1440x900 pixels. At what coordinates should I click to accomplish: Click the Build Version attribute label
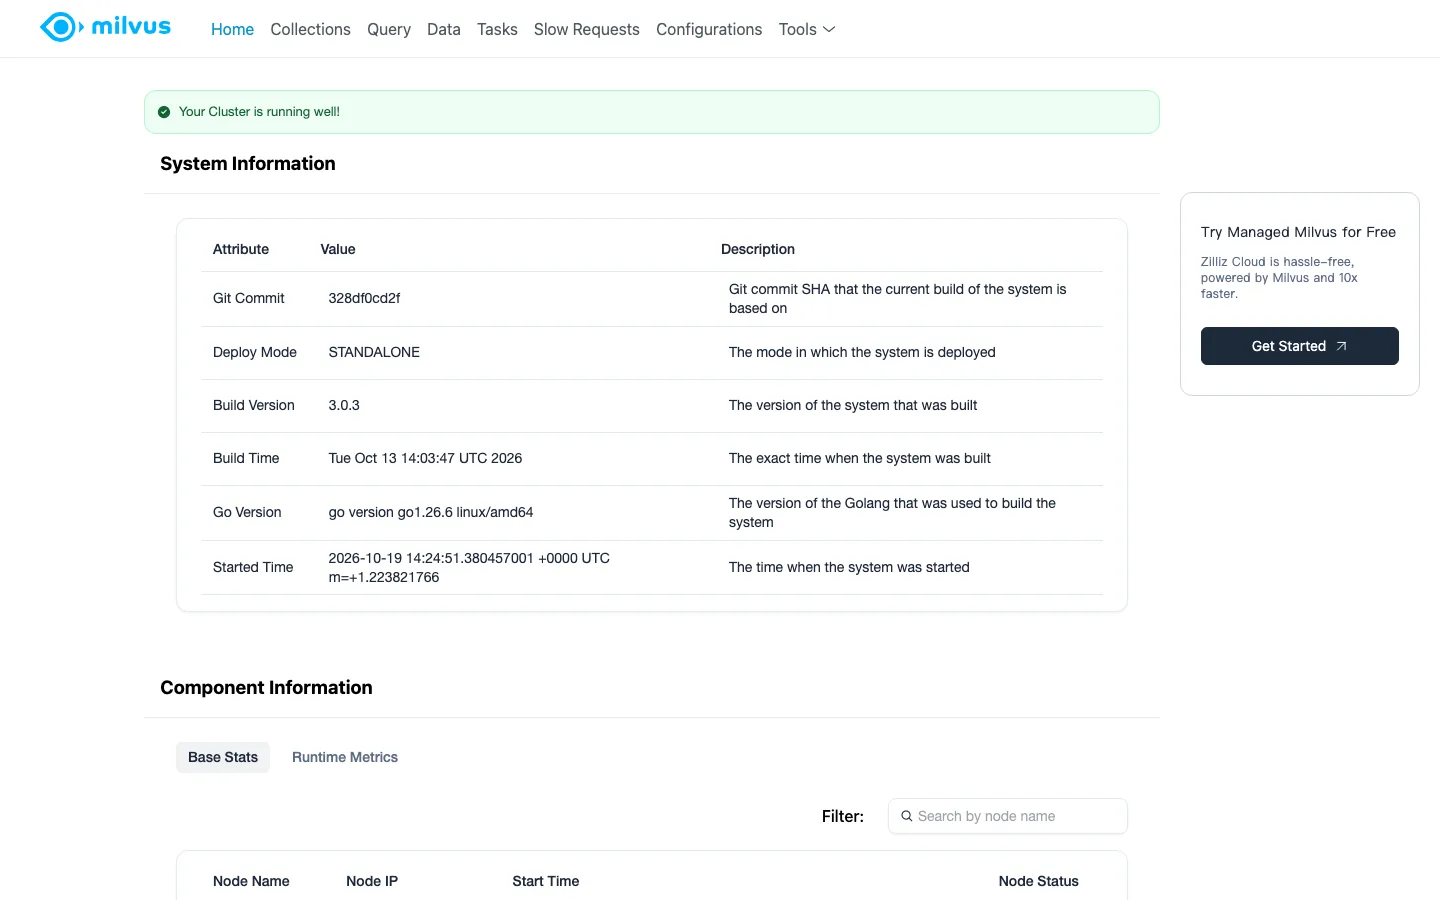pos(254,405)
